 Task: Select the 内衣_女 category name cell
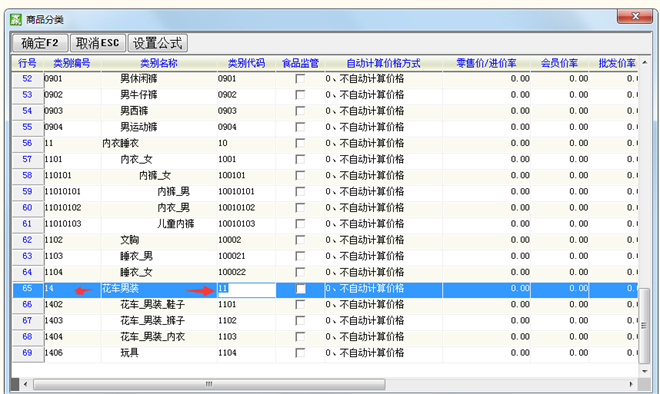(x=159, y=159)
